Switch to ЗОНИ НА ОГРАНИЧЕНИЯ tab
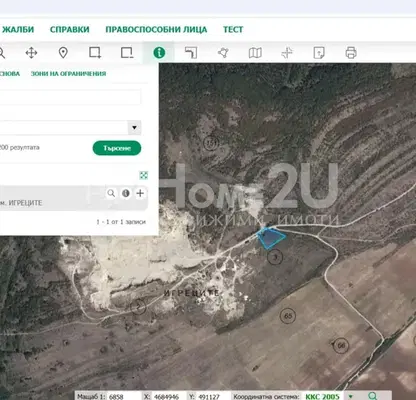Screen dimensions: 416x400 coord(68,74)
